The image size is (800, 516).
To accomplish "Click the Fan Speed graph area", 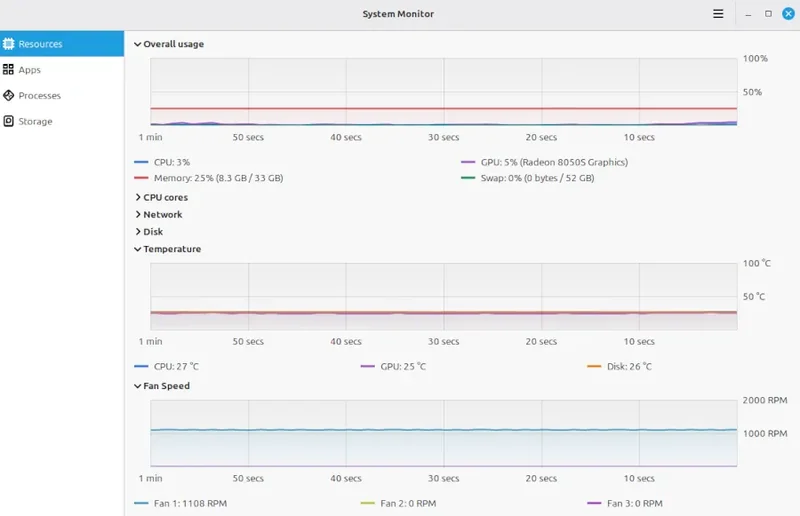I will 443,433.
